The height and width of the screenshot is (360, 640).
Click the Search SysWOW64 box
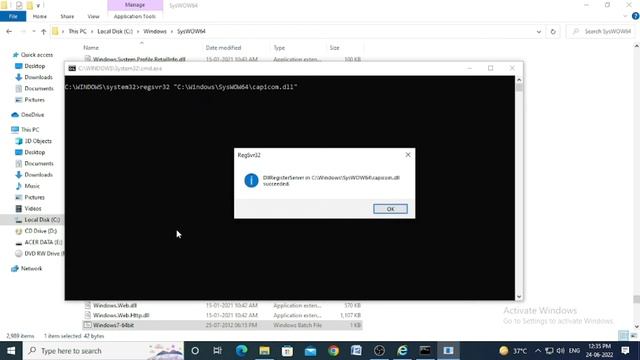point(602,31)
